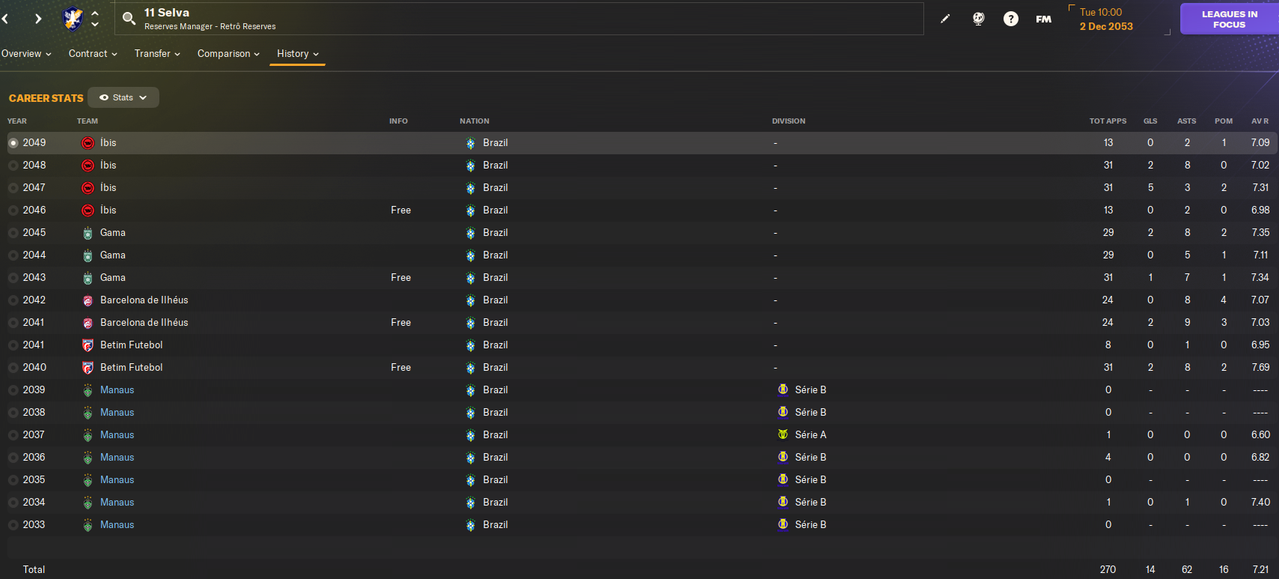Select the 2046 row radio button
The width and height of the screenshot is (1279, 579).
pyautogui.click(x=13, y=210)
